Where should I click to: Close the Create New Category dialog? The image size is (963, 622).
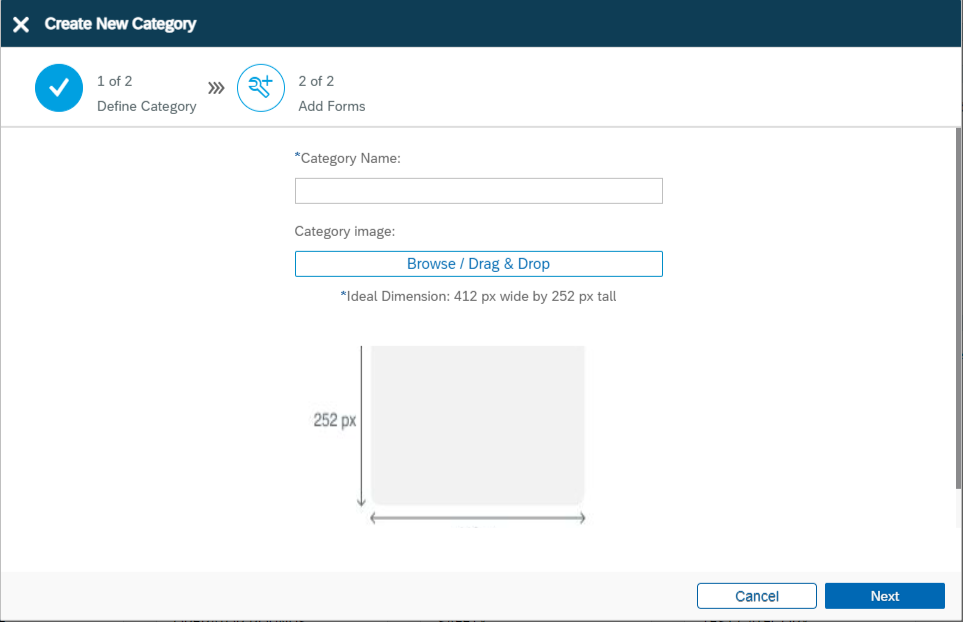click(x=21, y=24)
